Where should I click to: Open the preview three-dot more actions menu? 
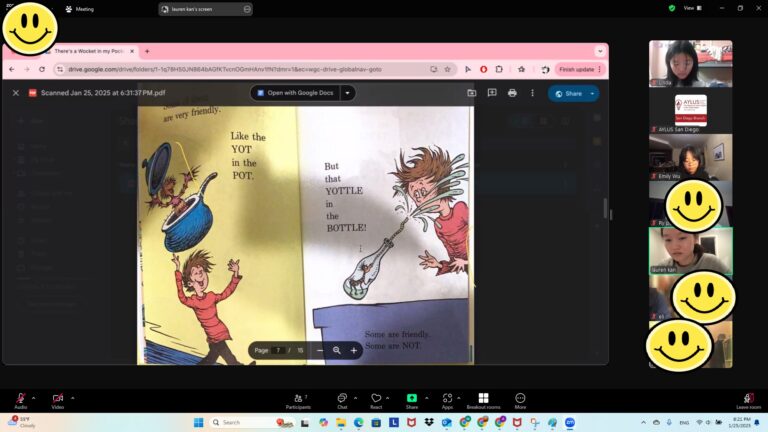[532, 93]
